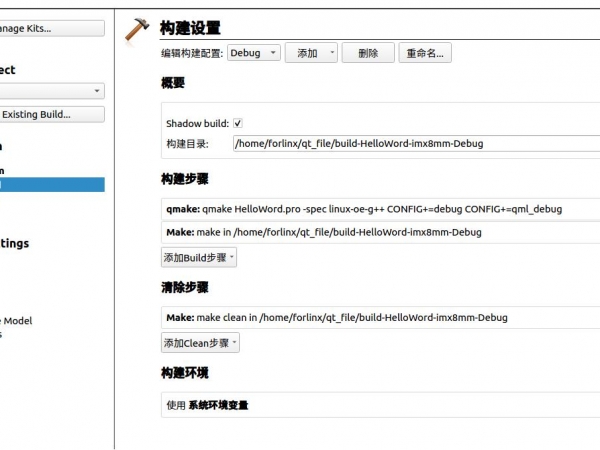Toggle the Shadow build checkbox
Screen dimensions: 600x450
(x=238, y=123)
